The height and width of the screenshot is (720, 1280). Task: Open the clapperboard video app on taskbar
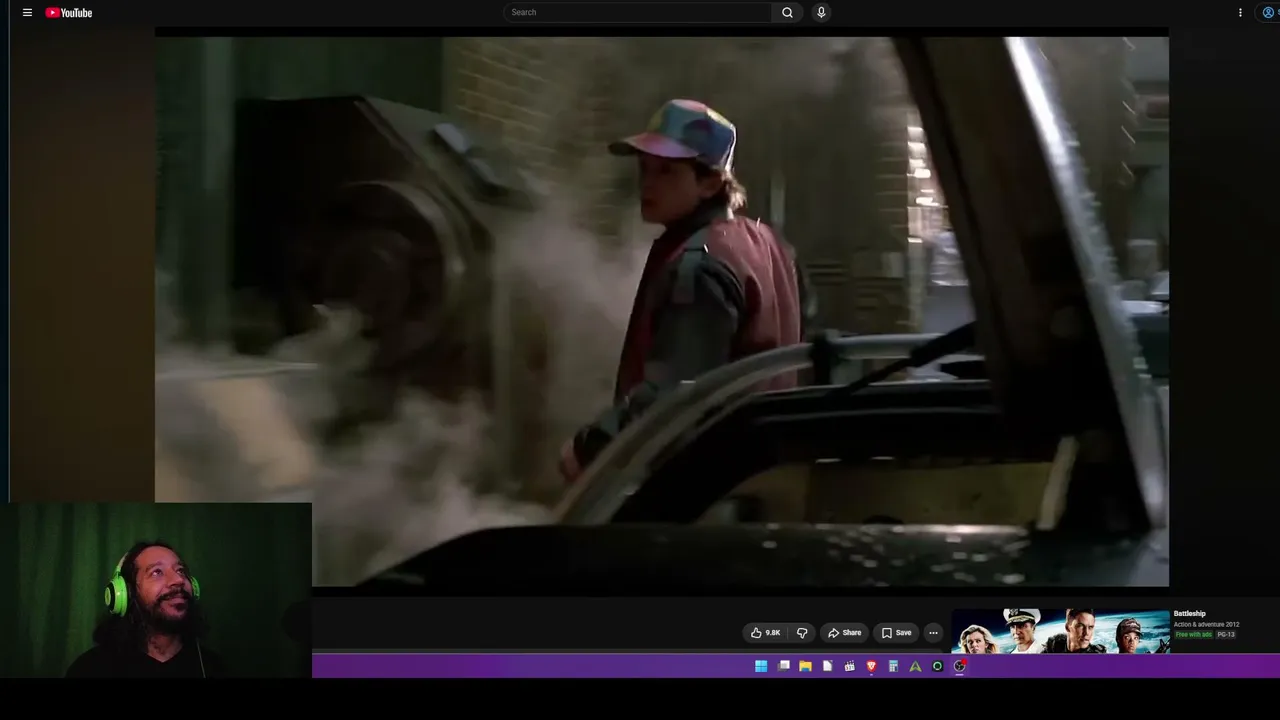click(849, 666)
